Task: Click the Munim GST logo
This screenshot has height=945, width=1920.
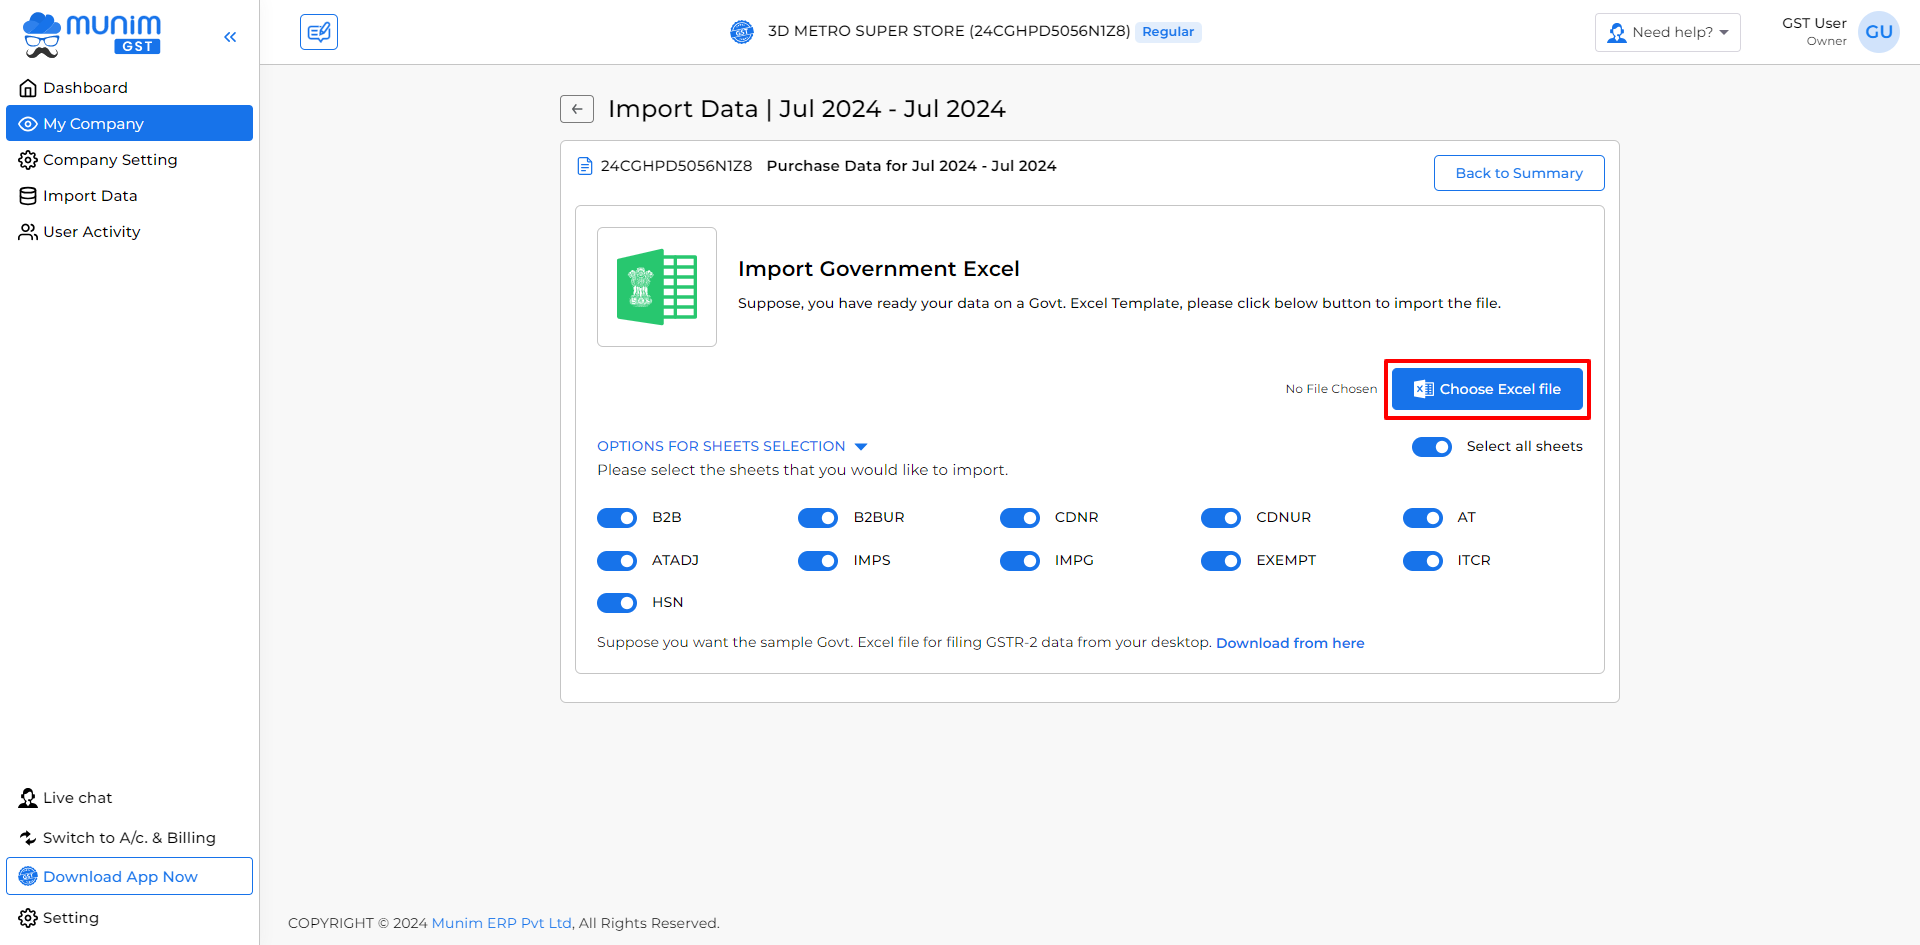Action: 91,34
